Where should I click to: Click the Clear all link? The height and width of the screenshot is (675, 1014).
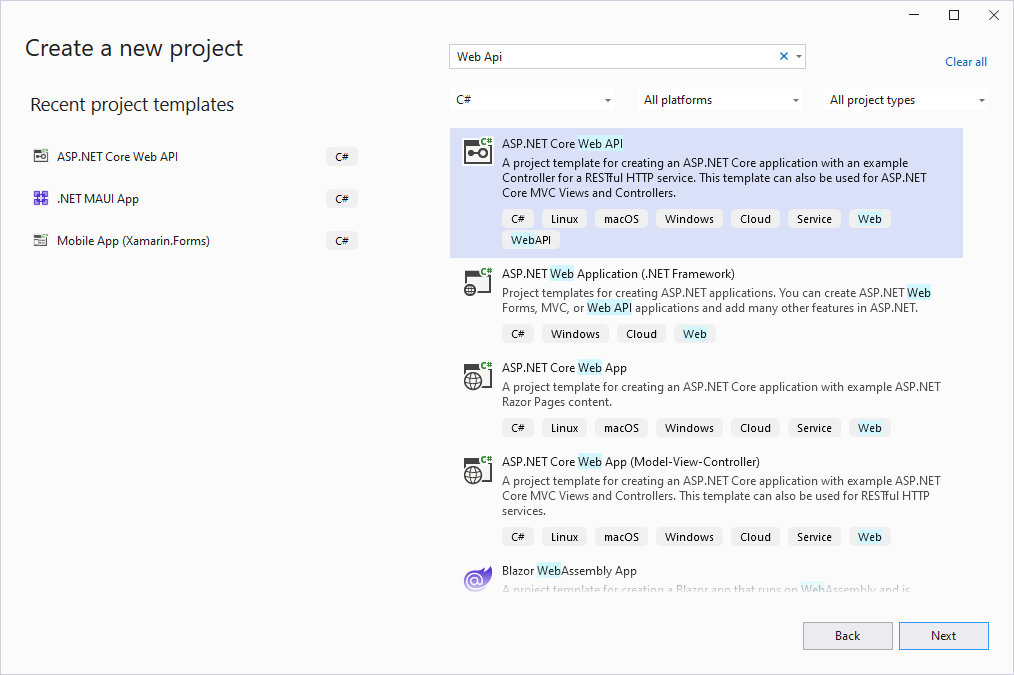[965, 62]
